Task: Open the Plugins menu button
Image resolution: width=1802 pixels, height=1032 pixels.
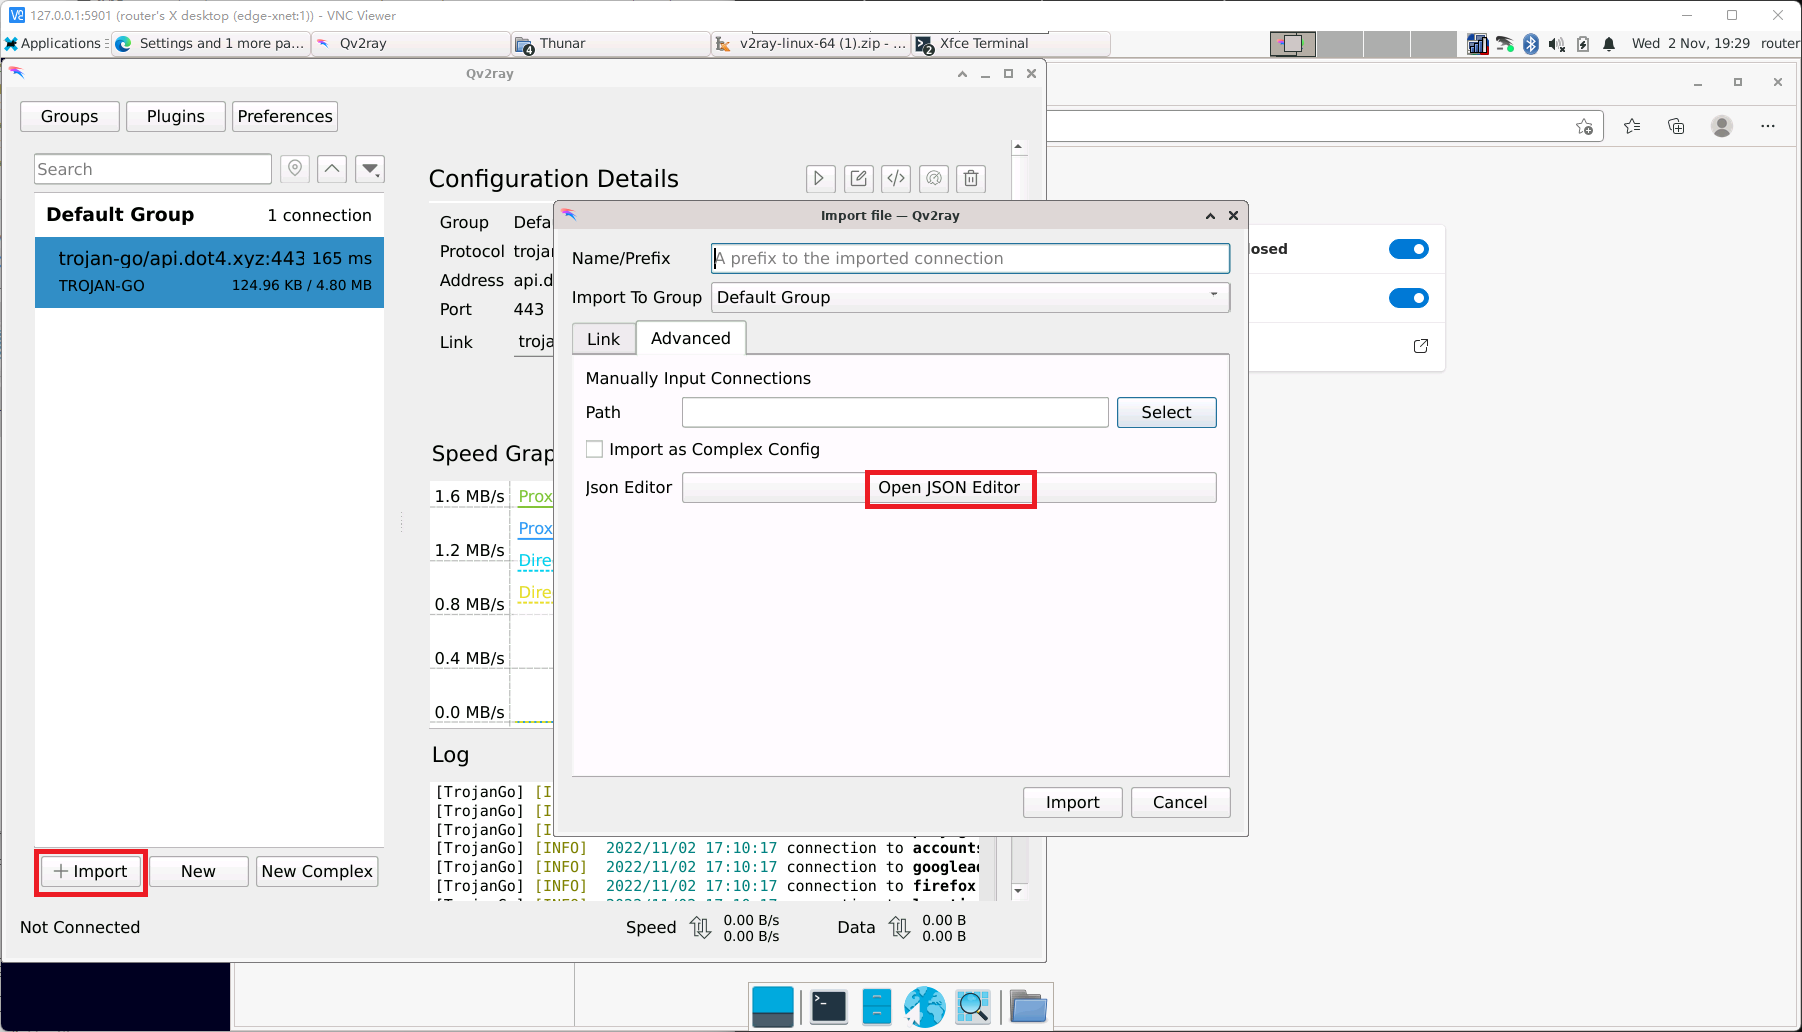Action: pyautogui.click(x=176, y=116)
